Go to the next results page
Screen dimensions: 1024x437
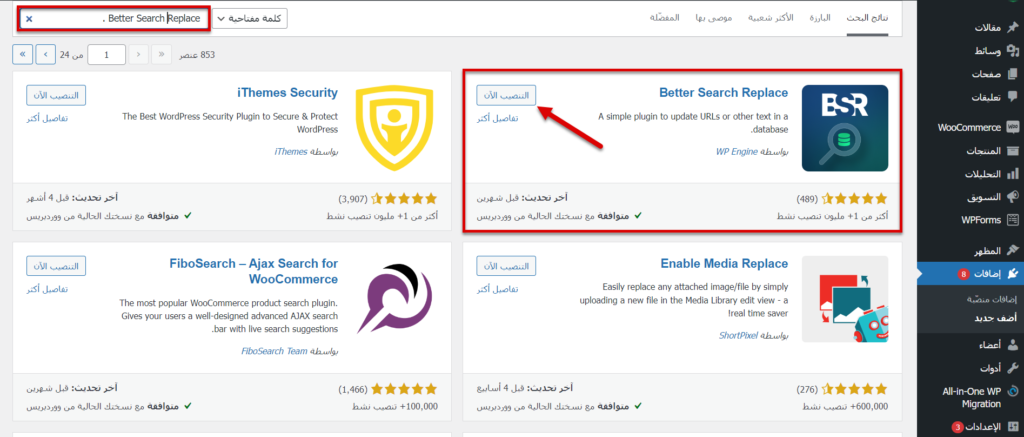[x=45, y=54]
